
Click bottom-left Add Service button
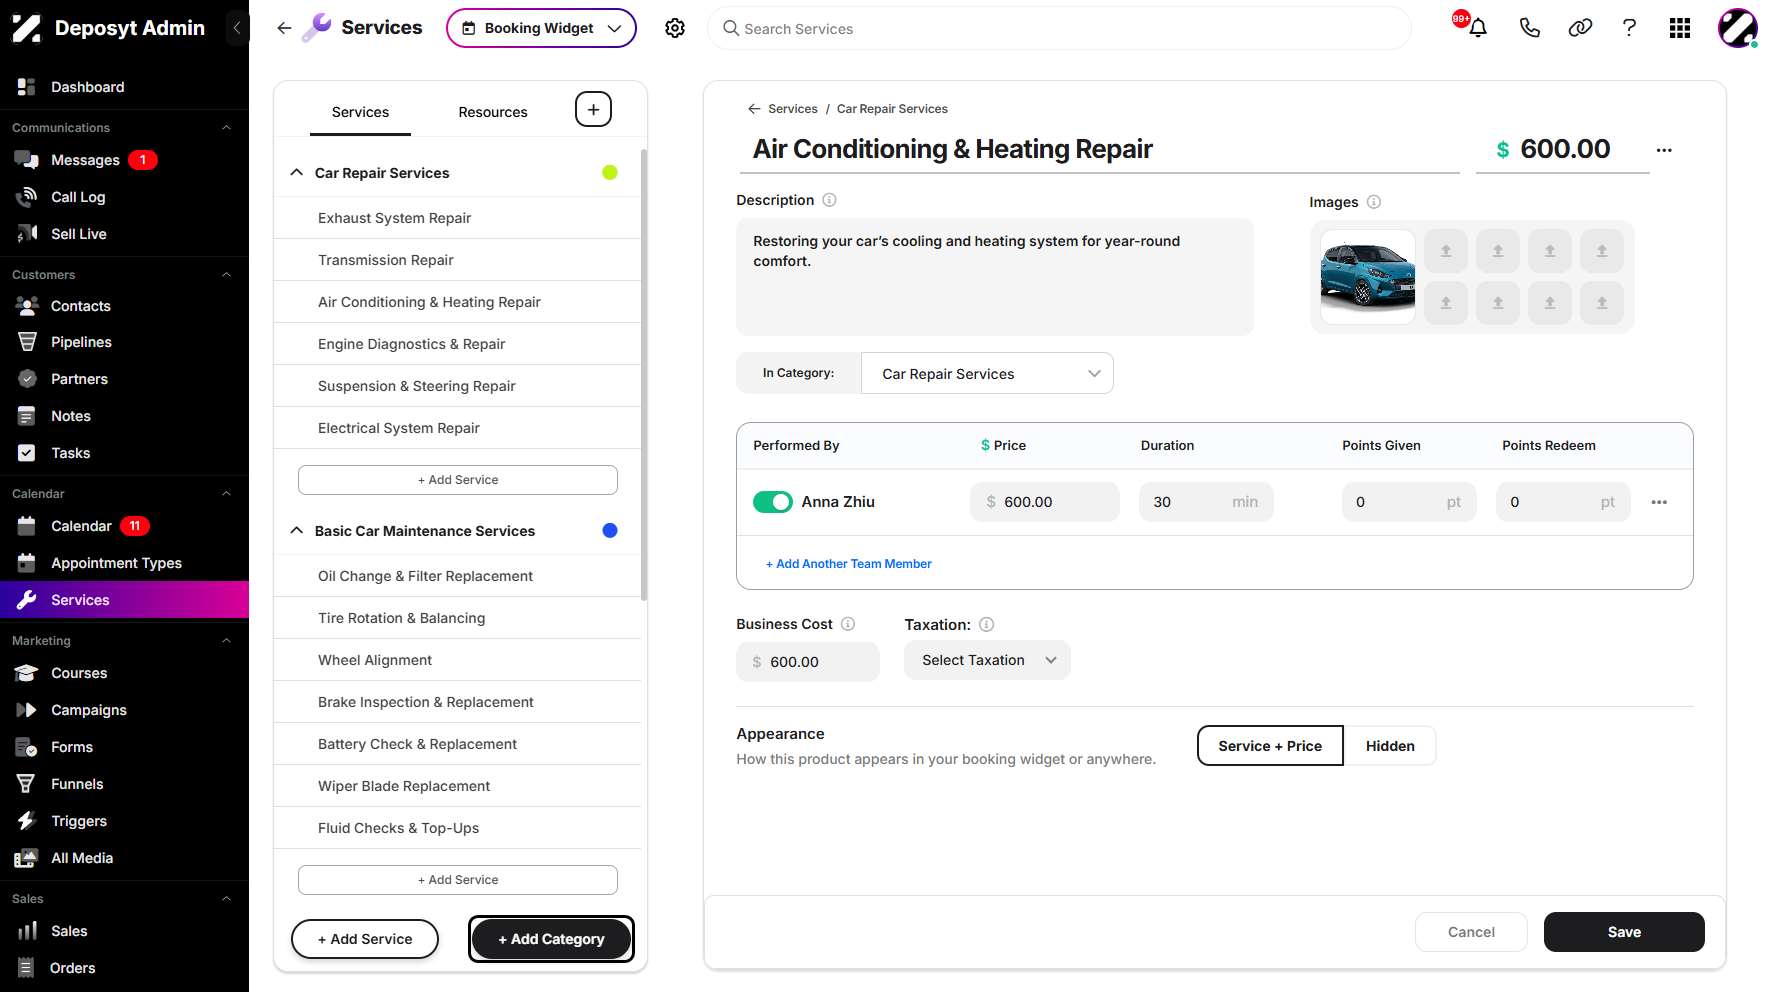point(365,939)
